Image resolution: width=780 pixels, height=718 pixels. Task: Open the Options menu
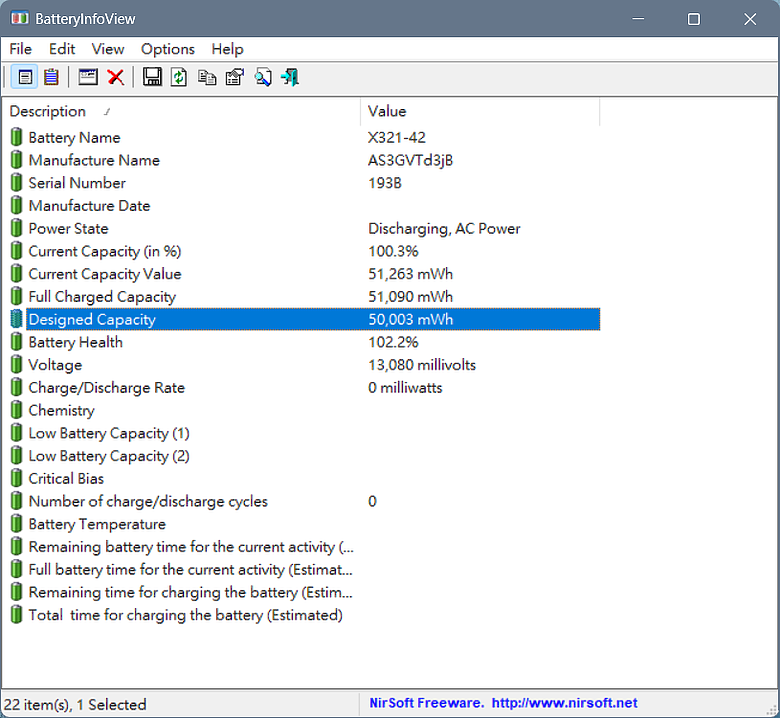coord(168,49)
